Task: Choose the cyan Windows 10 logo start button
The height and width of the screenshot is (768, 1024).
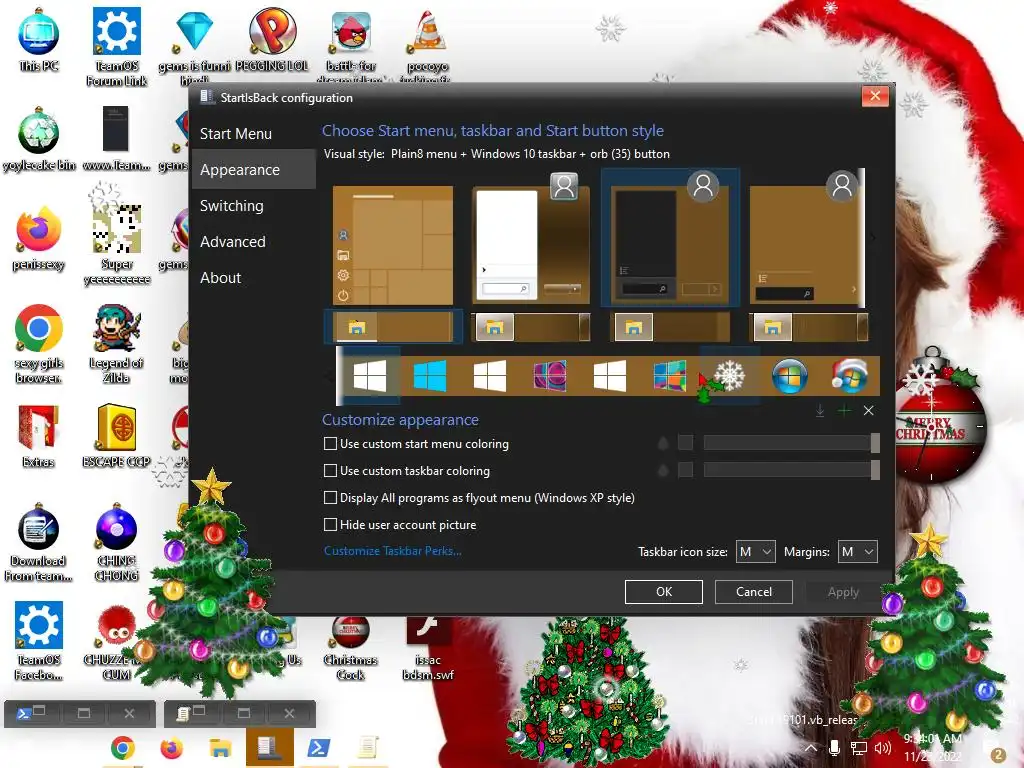Action: [430, 376]
